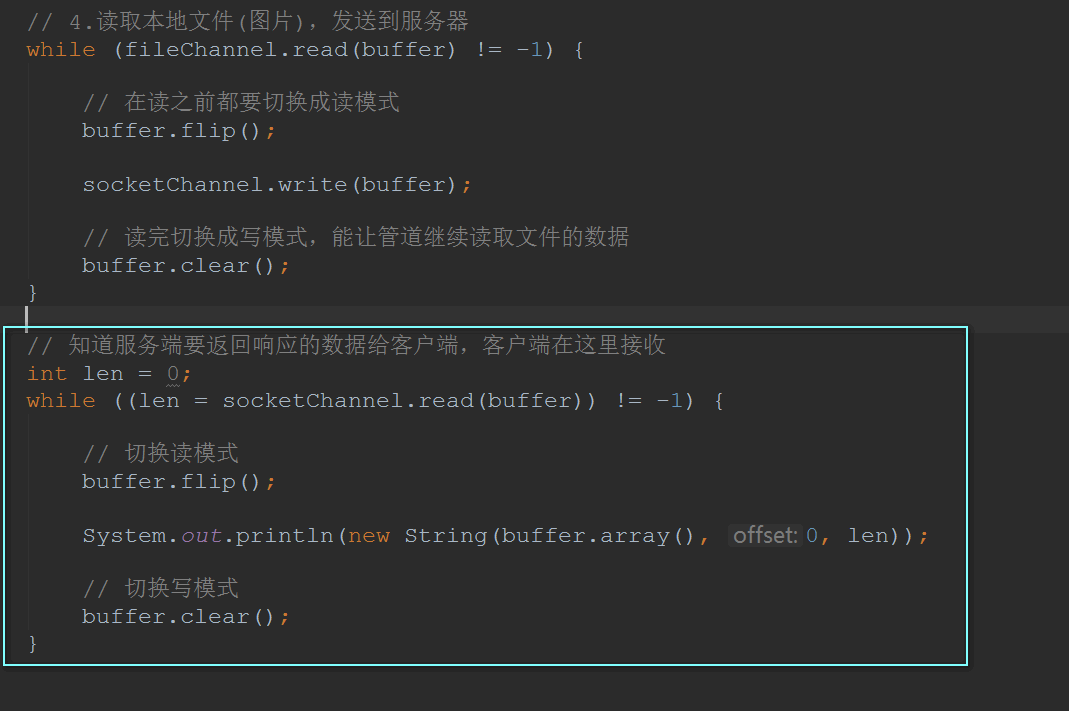Click 'buffer.array()' inside the println call
The image size is (1069, 711).
597,536
